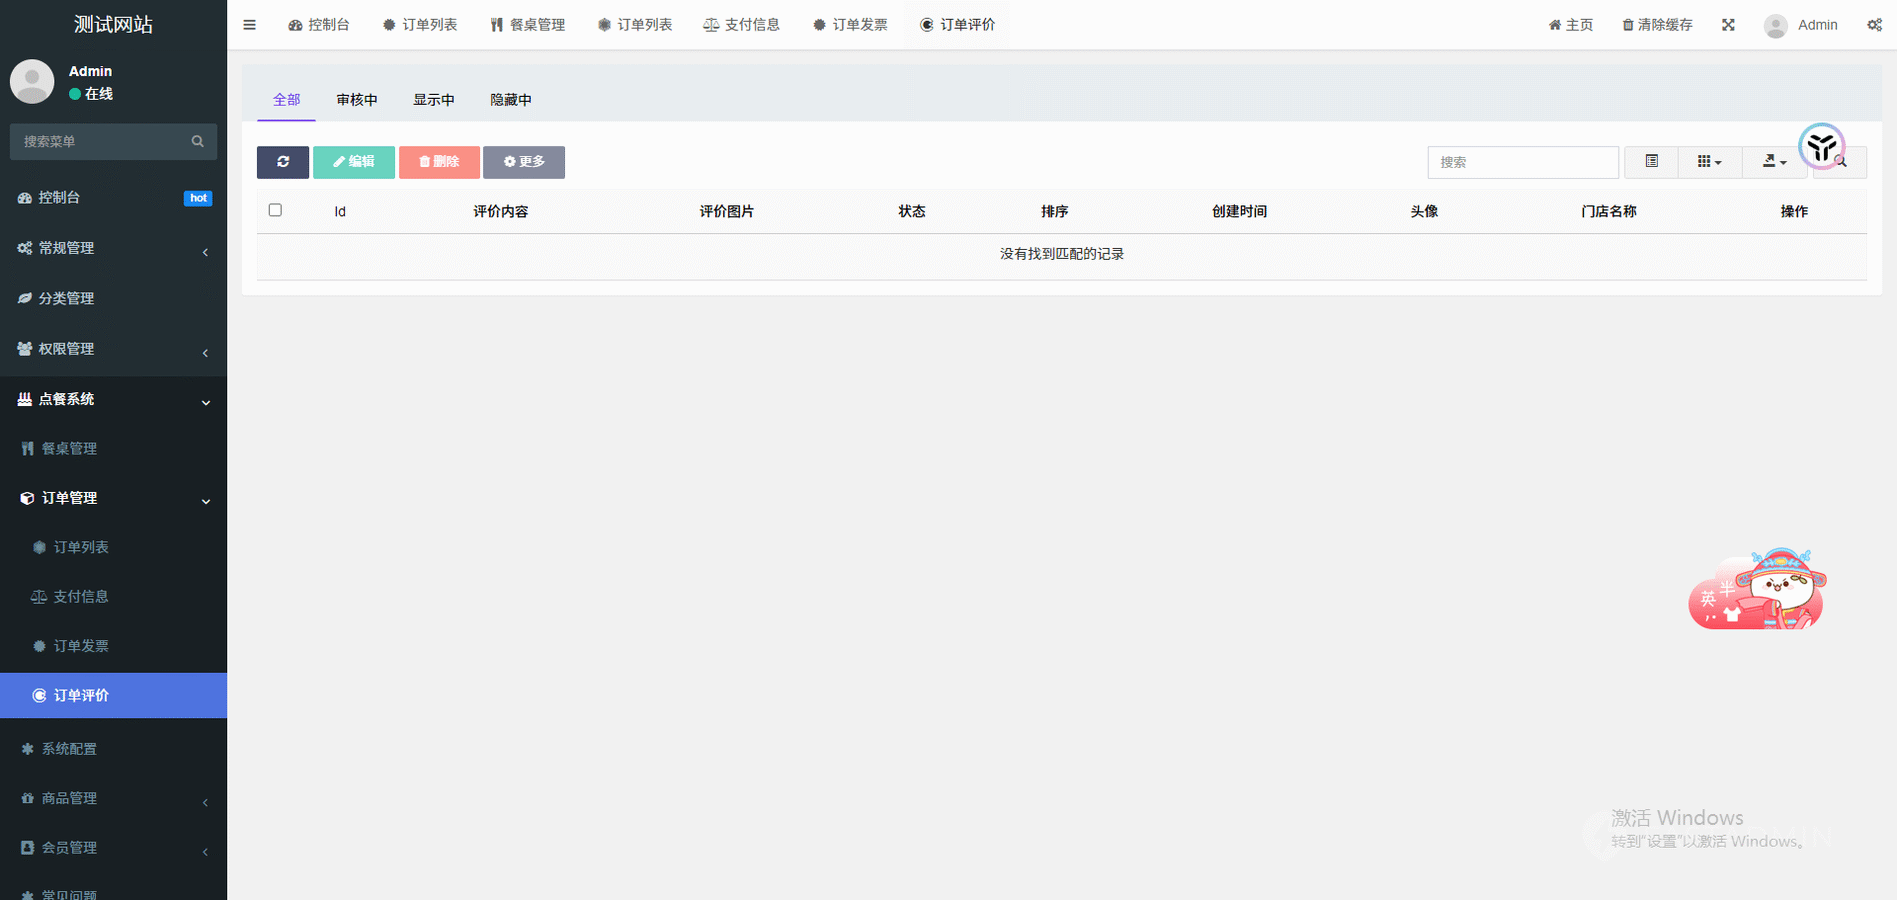Toggle the sidebar hamburger menu icon
Image resolution: width=1897 pixels, height=900 pixels.
tap(249, 25)
